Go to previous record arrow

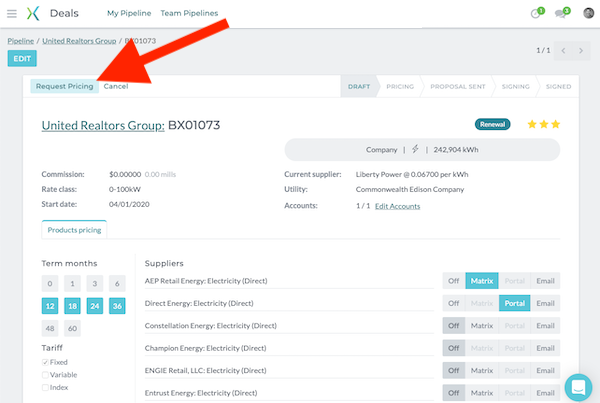(x=563, y=51)
